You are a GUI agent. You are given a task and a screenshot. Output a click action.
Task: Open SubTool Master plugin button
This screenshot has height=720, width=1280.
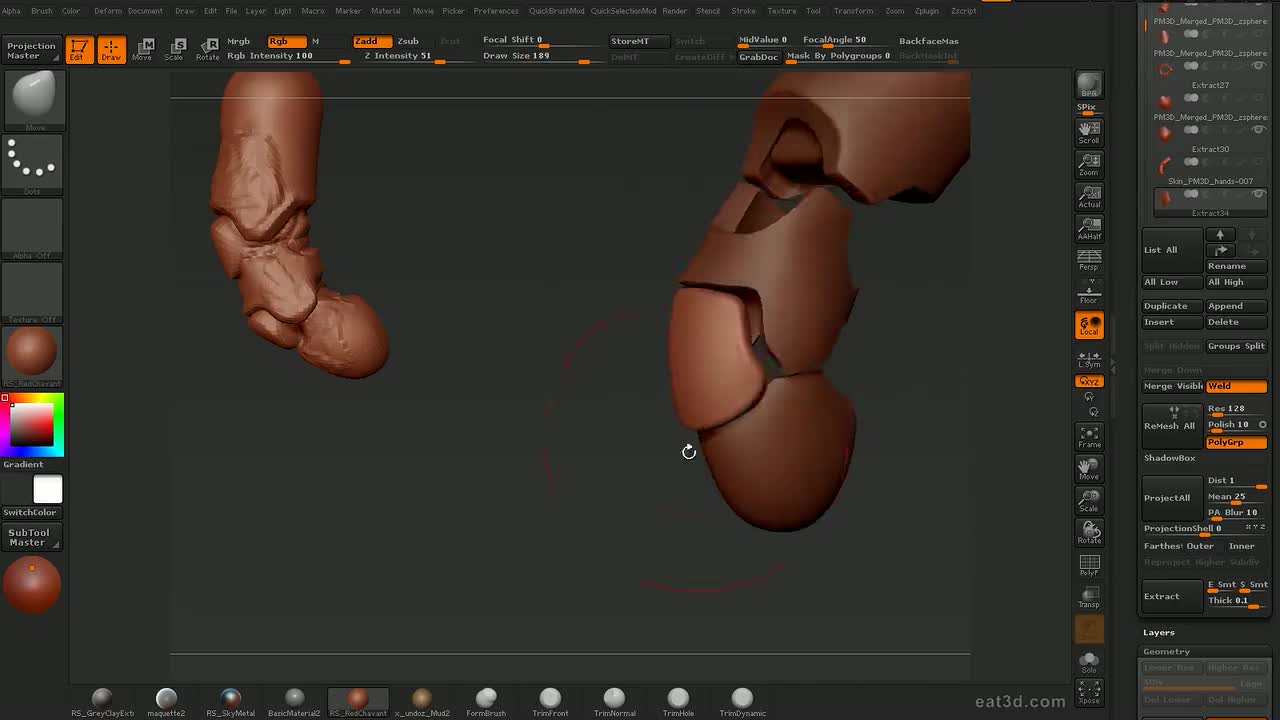pyautogui.click(x=31, y=538)
